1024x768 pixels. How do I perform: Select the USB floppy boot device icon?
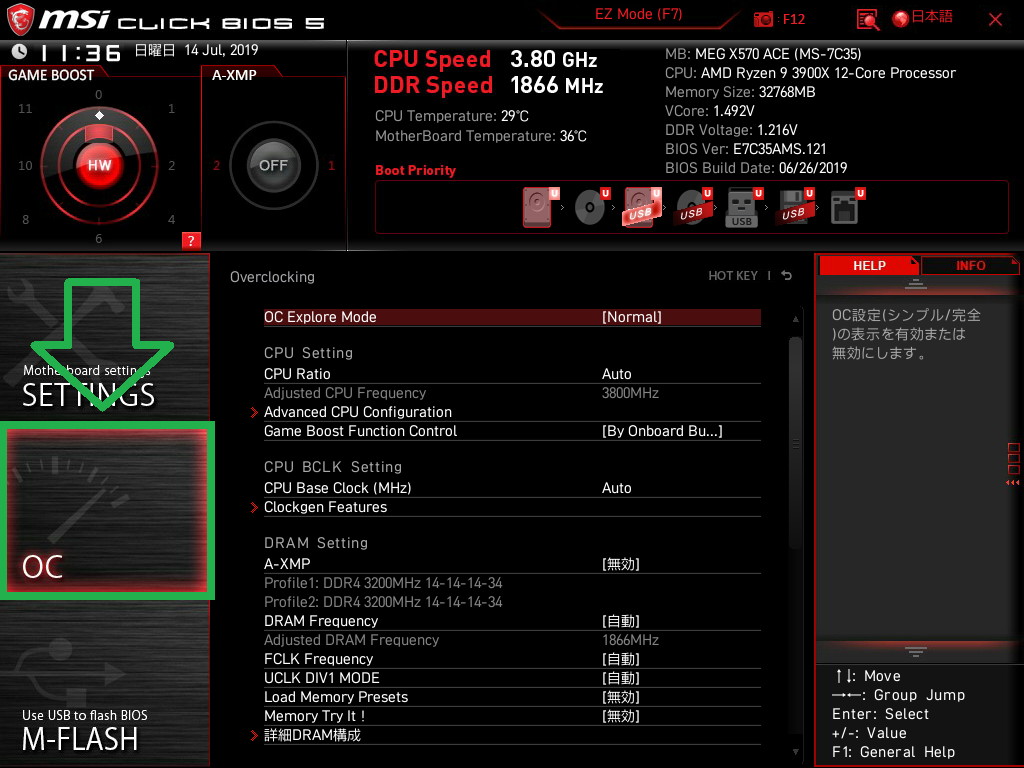click(x=795, y=207)
